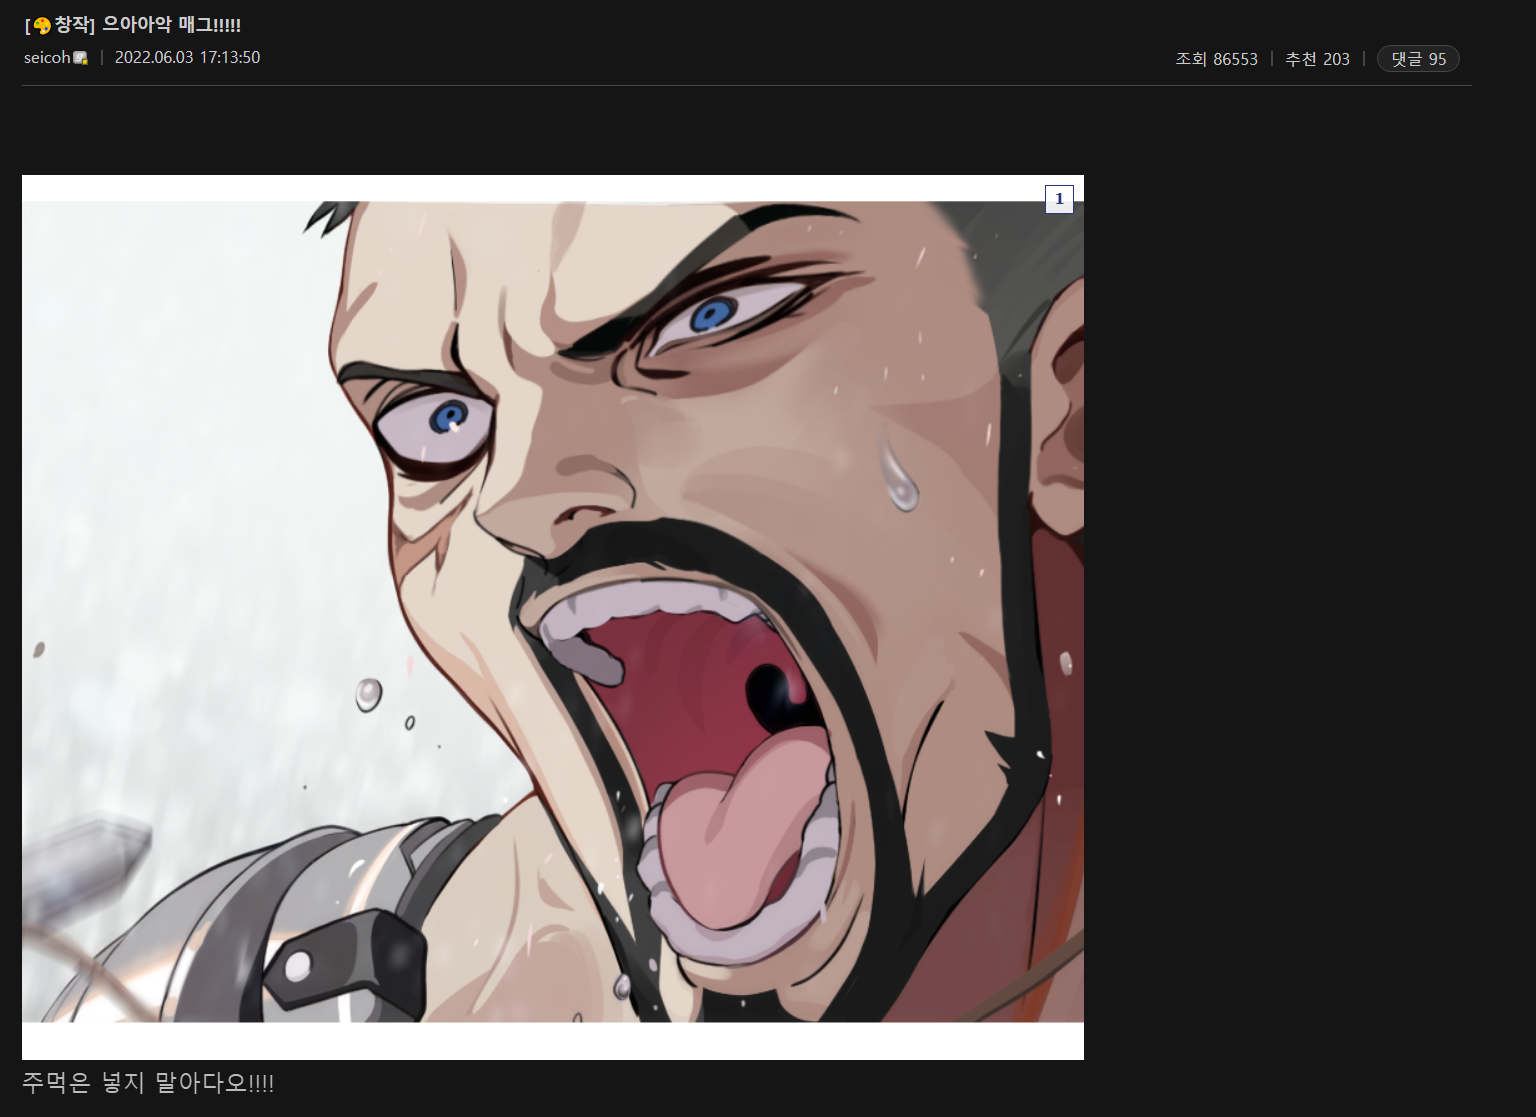Click the 조회 86553 view count

click(x=1216, y=59)
